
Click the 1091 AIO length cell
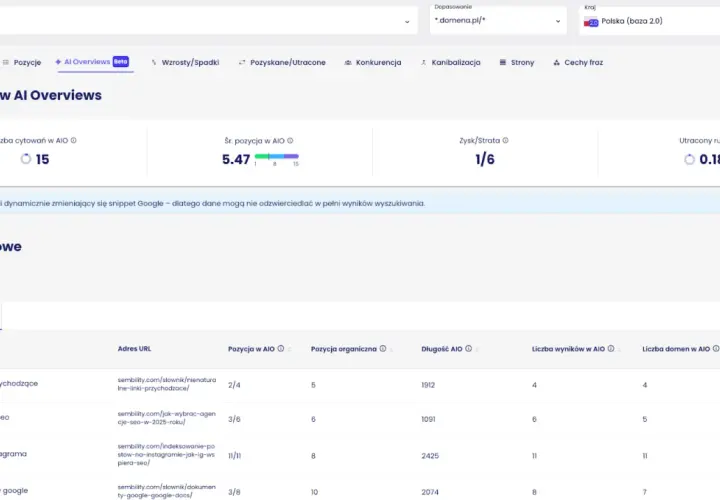click(x=428, y=419)
